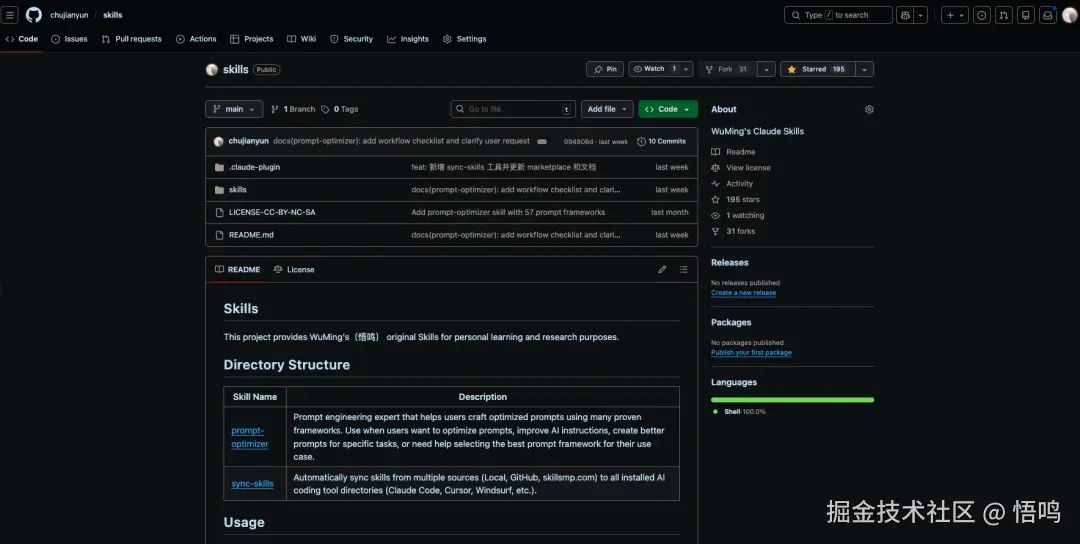The height and width of the screenshot is (544, 1080).
Task: Switch to the License tab
Action: click(x=294, y=269)
